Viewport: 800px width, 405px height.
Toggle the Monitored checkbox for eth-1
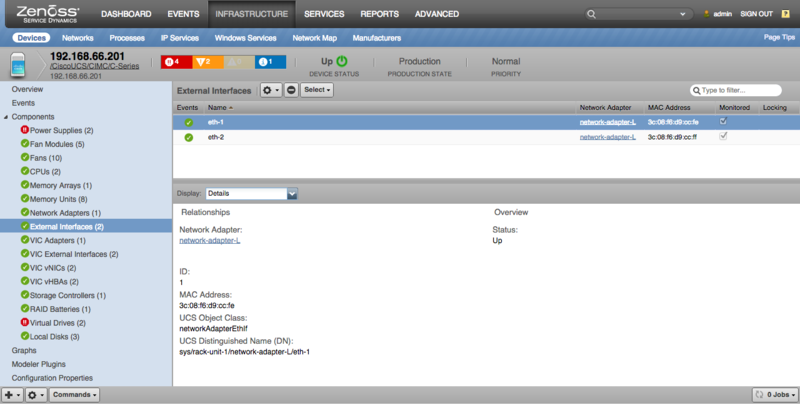coord(723,121)
